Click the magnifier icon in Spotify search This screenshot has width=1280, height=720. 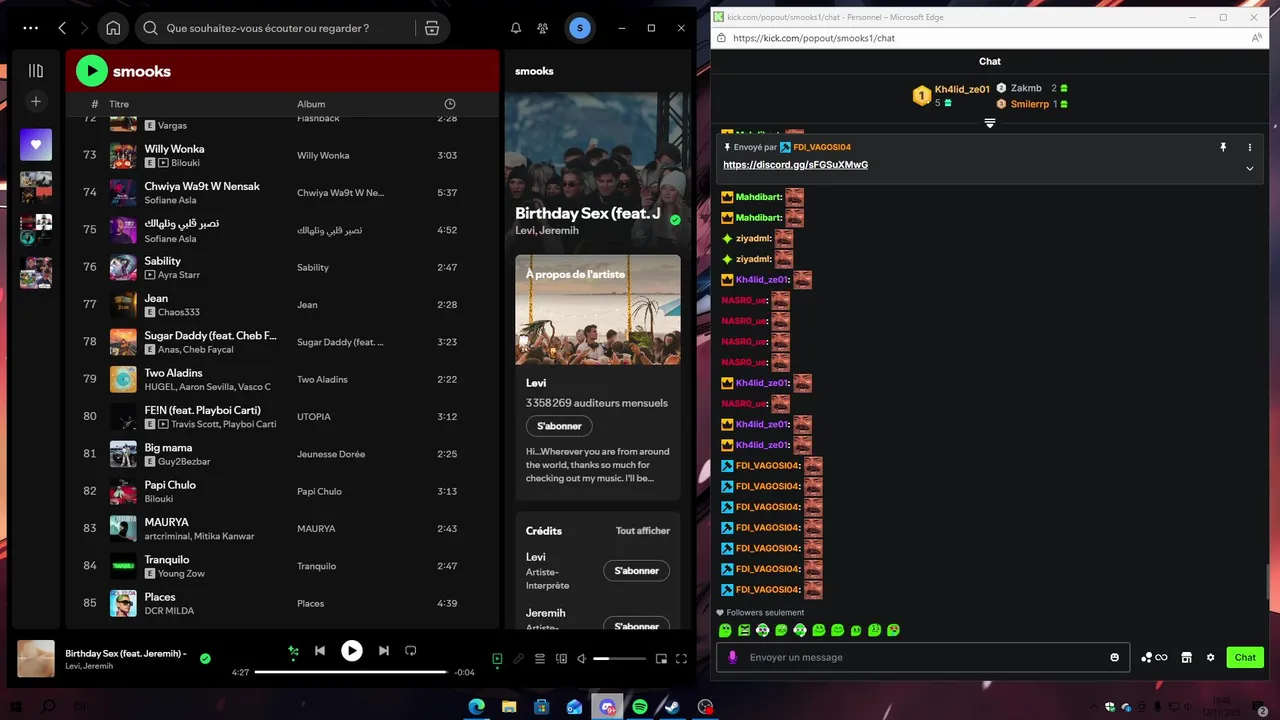[150, 28]
